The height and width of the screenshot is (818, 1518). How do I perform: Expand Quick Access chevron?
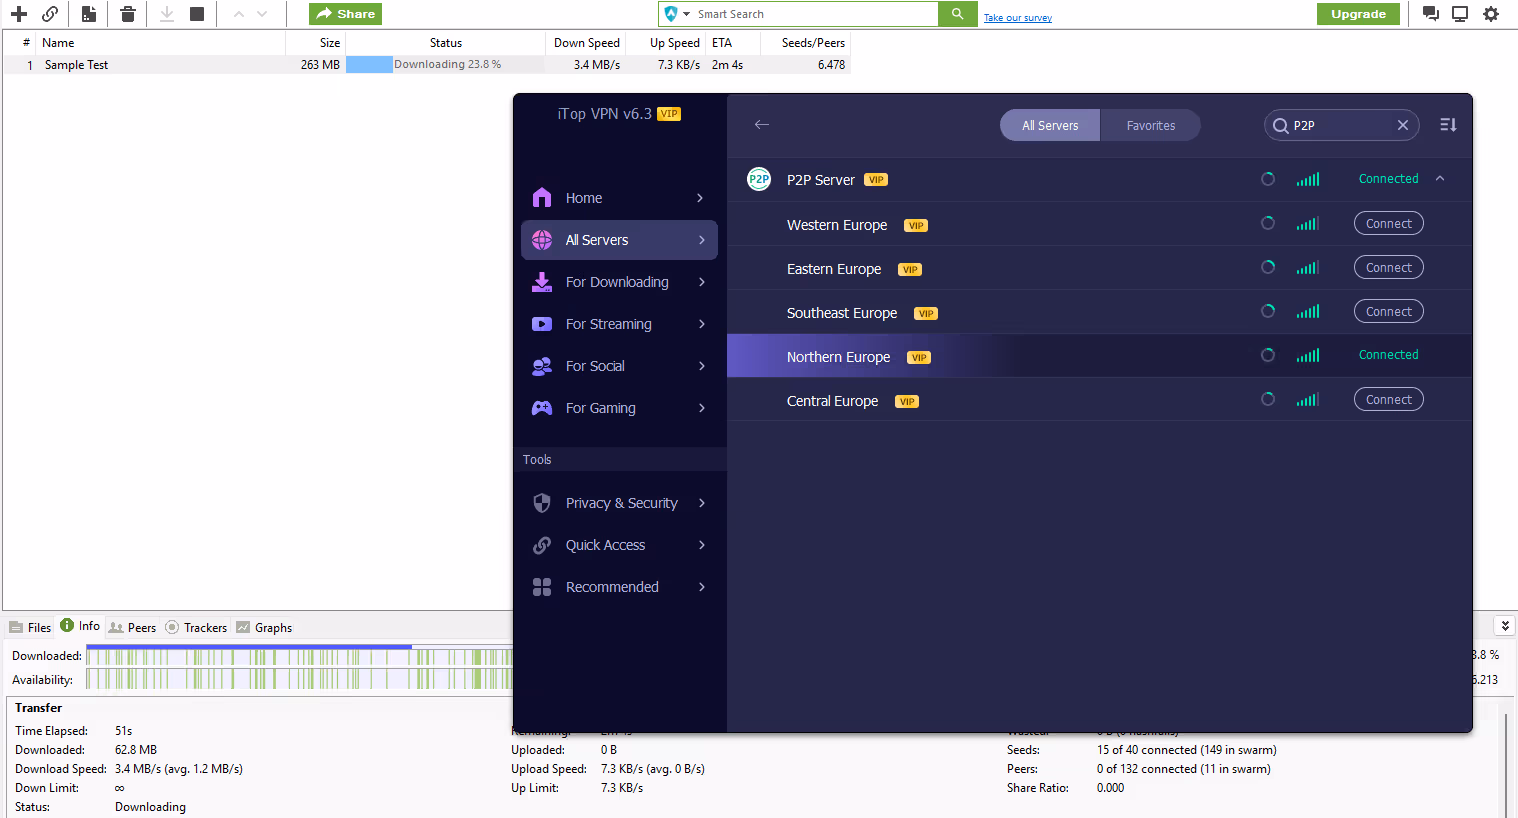click(x=702, y=545)
